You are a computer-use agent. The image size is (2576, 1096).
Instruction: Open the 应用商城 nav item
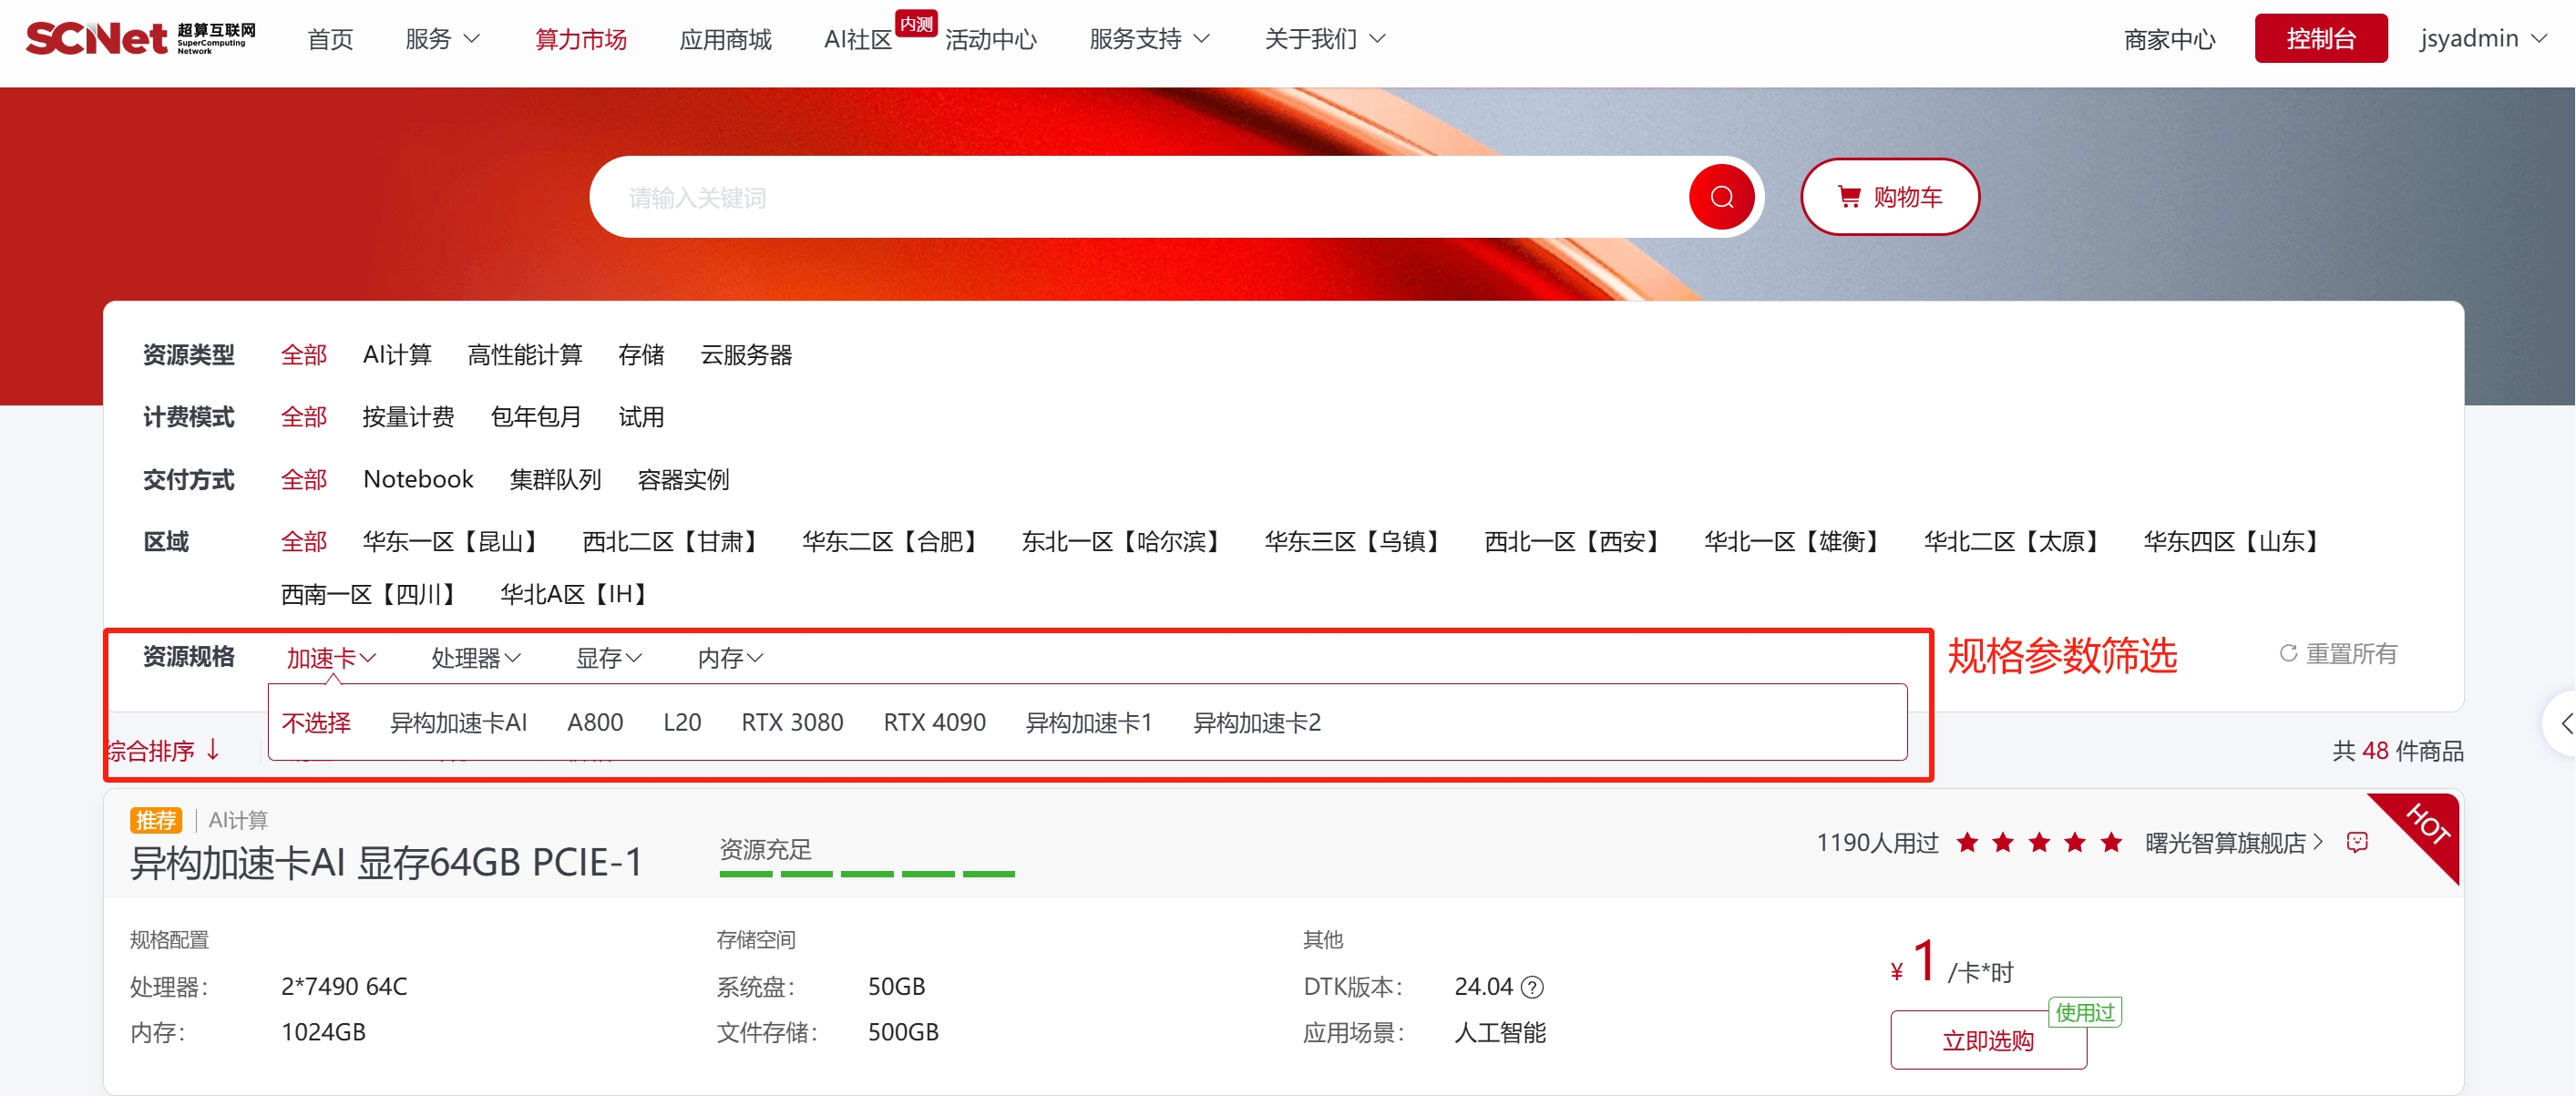click(725, 39)
